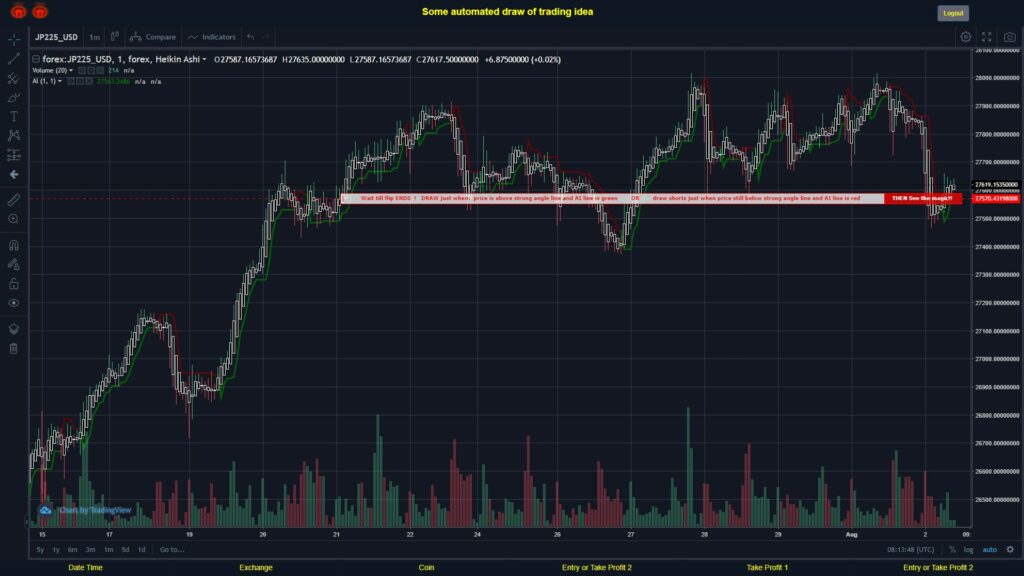The height and width of the screenshot is (576, 1024).
Task: Click the back arrow icon in the sidebar
Action: click(14, 174)
